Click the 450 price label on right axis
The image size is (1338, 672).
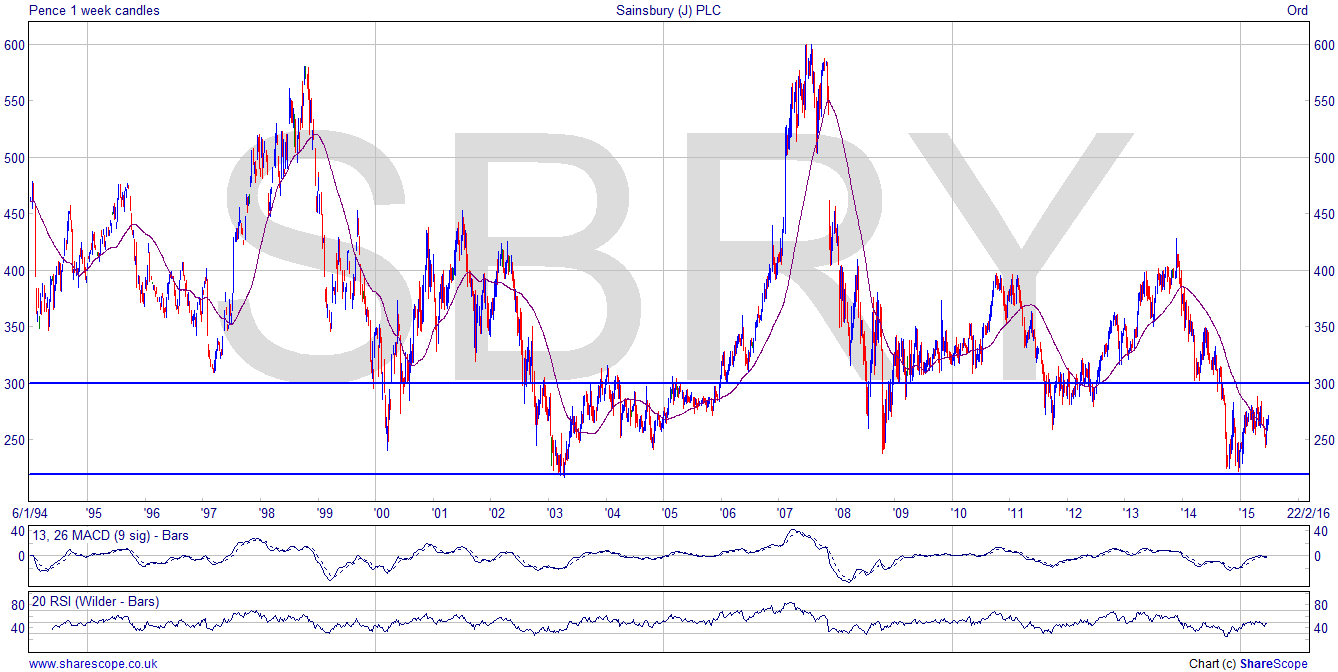click(x=1323, y=214)
